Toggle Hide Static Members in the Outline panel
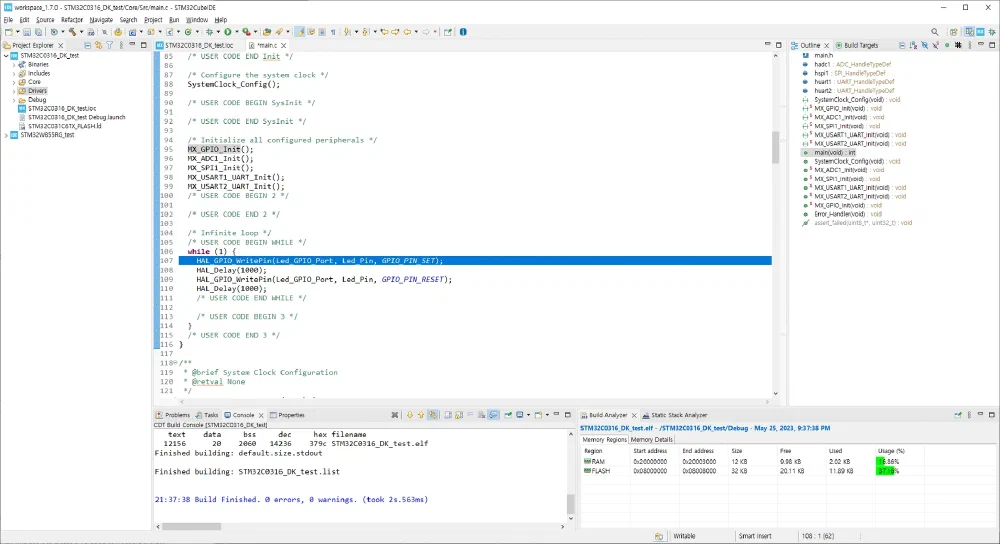1000x544 pixels. [x=937, y=46]
